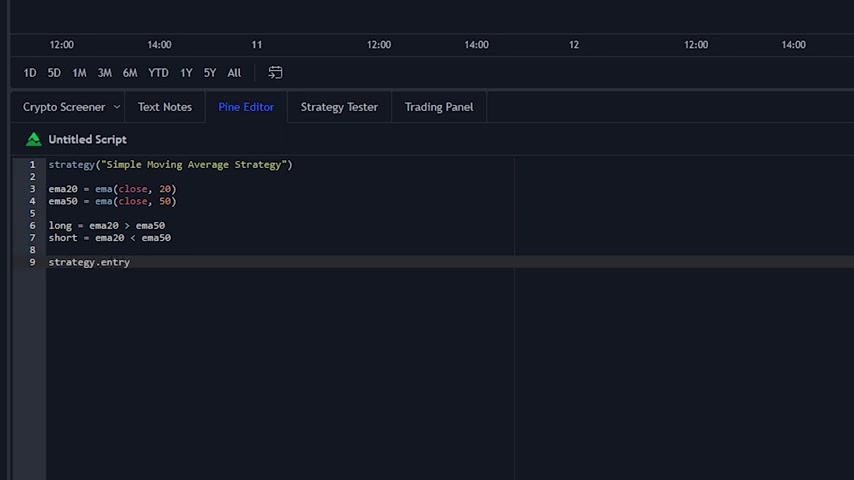Click the Untitled Script title
This screenshot has width=854, height=480.
coord(88,139)
